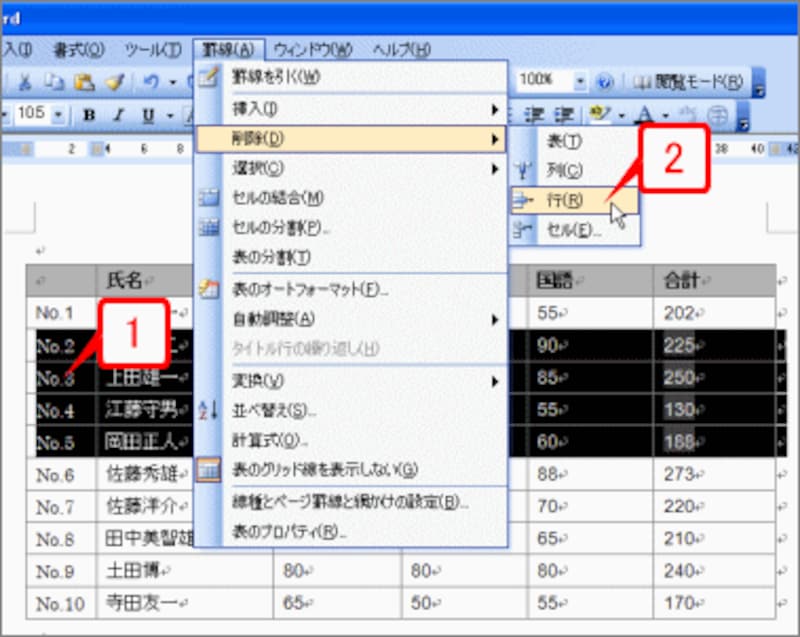This screenshot has width=800, height=637.
Task: Open the font color dropdown arrow
Action: 665,116
